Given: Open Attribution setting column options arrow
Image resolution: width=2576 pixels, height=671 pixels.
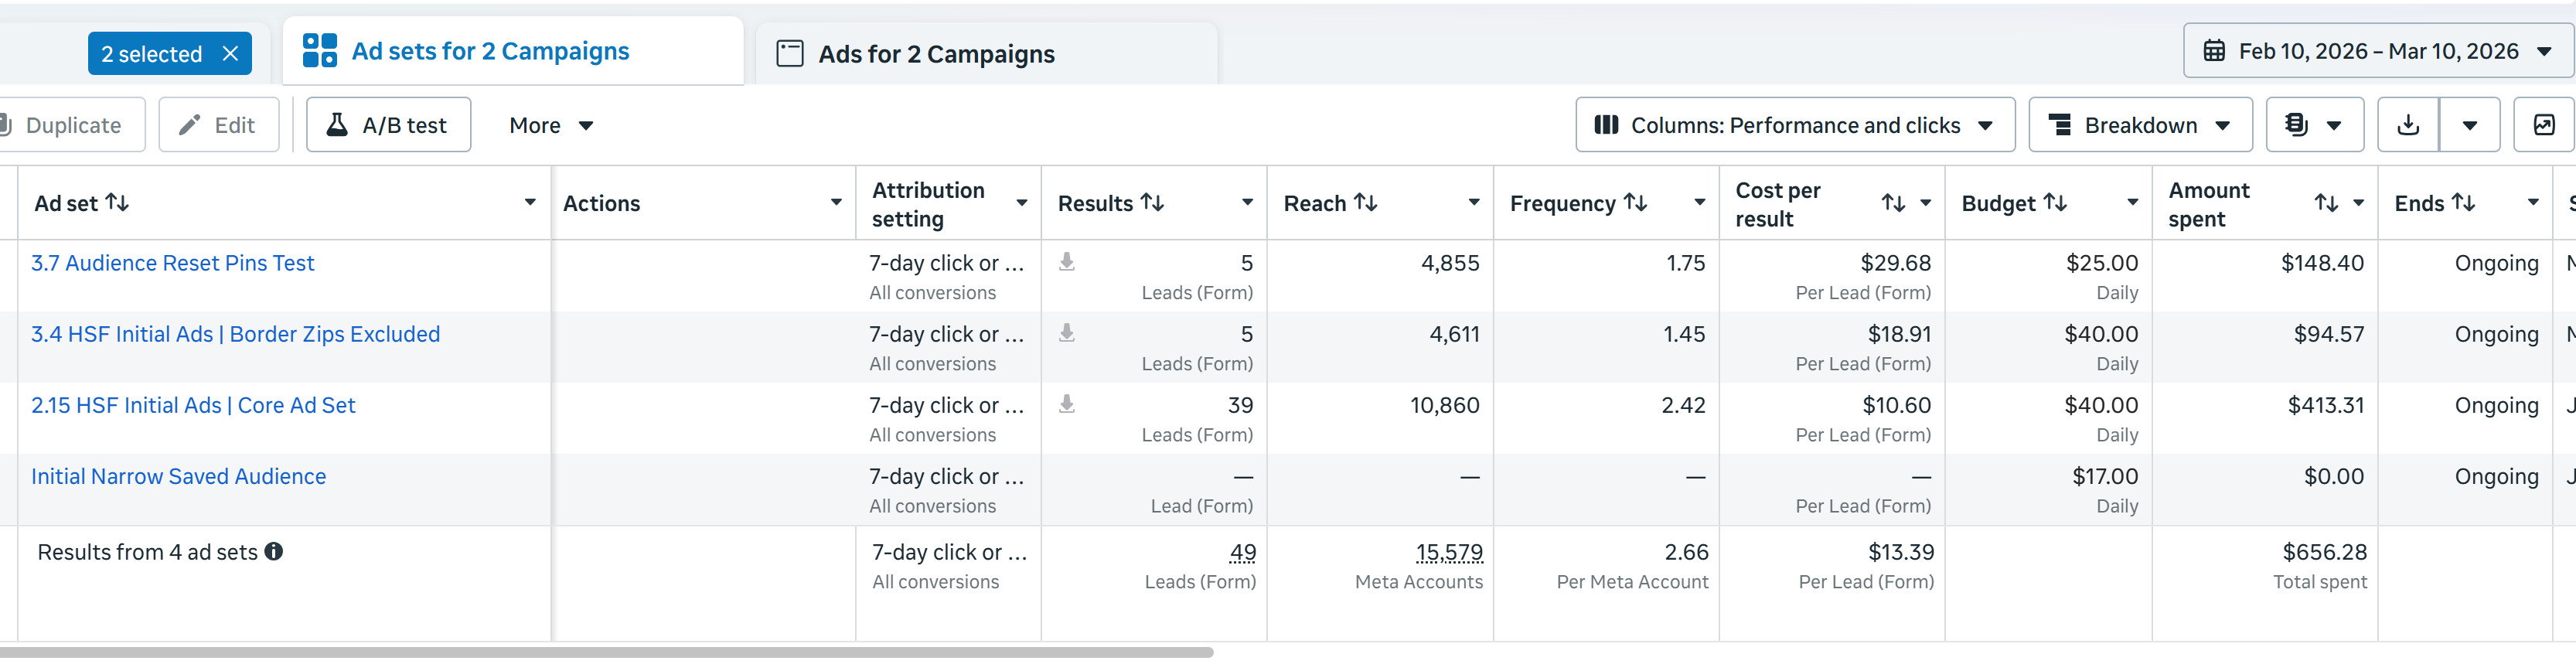Looking at the screenshot, I should [1022, 203].
